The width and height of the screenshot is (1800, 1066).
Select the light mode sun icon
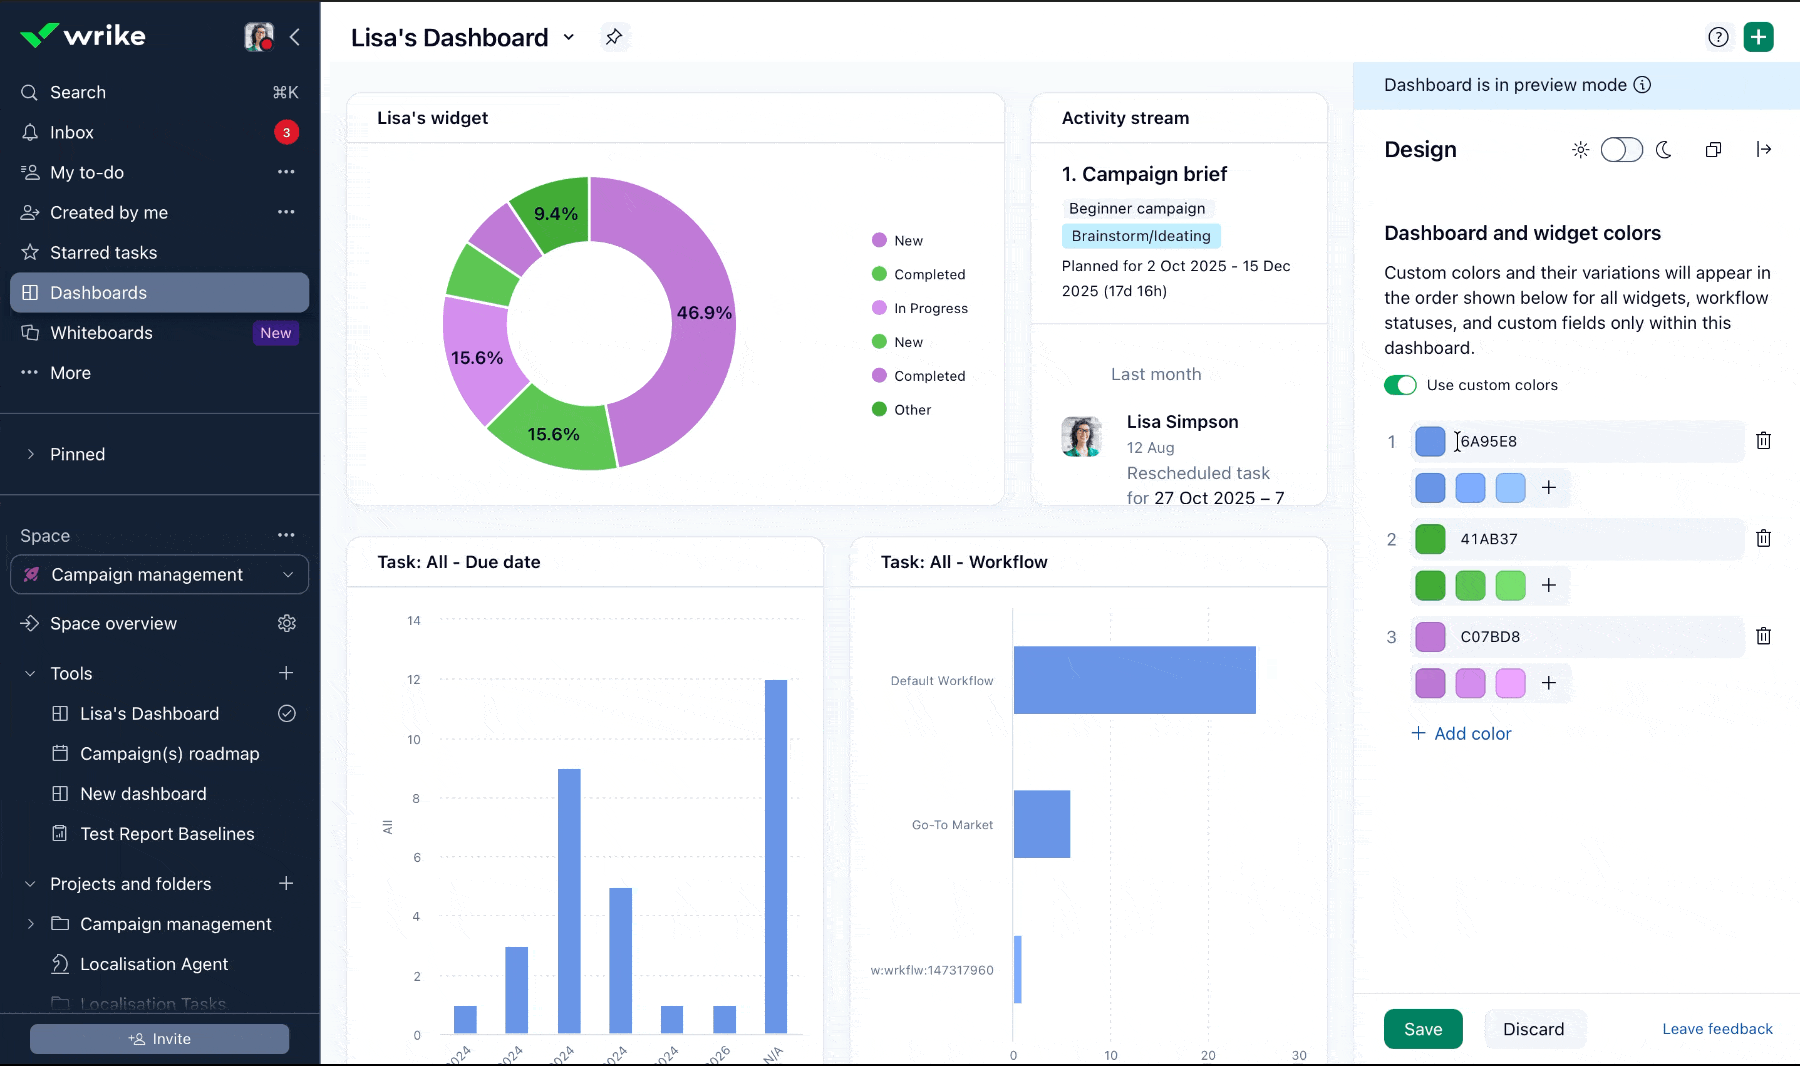1580,150
